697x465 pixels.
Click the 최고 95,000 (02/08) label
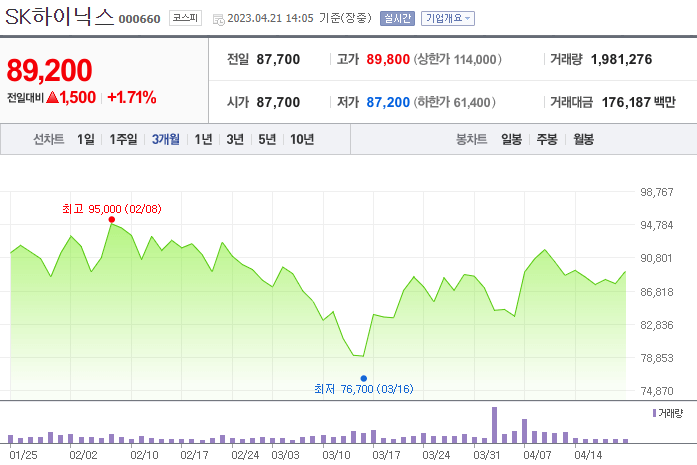tap(112, 208)
